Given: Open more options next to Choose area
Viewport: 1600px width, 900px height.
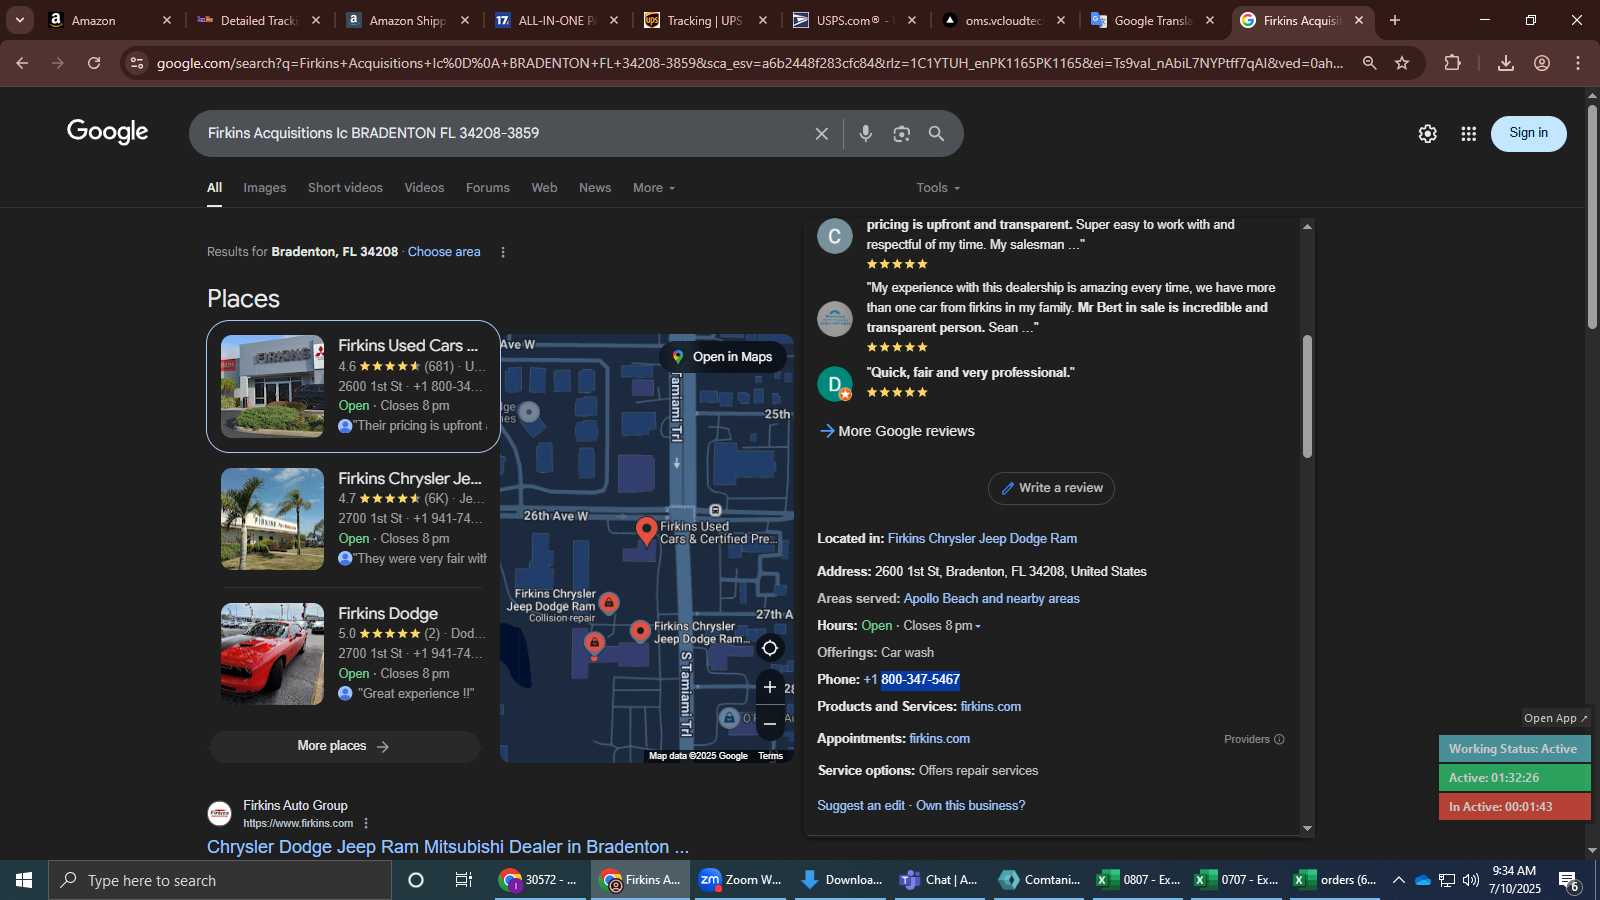Looking at the screenshot, I should pyautogui.click(x=503, y=252).
